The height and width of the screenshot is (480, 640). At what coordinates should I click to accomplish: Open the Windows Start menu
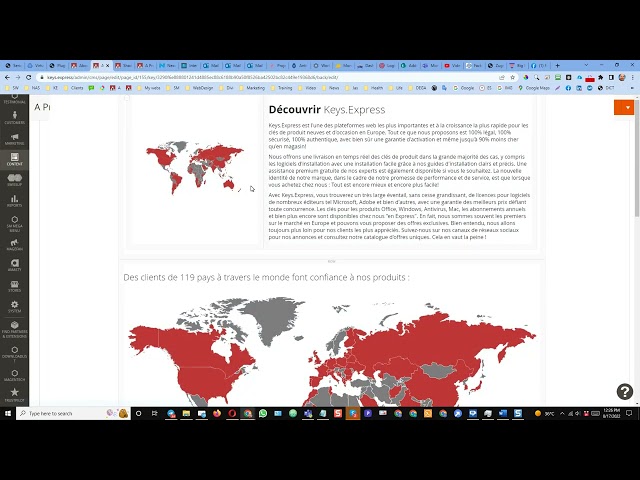[x=8, y=413]
